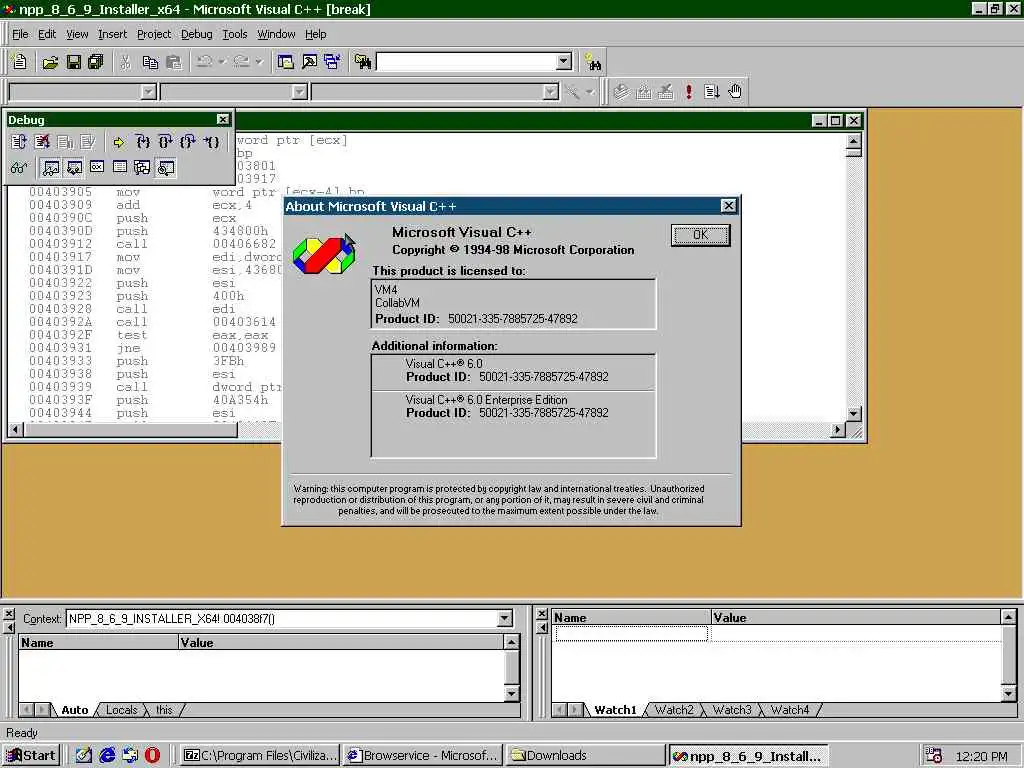Open the Find combo box dropdown arrow
1024x768 pixels.
tap(564, 62)
